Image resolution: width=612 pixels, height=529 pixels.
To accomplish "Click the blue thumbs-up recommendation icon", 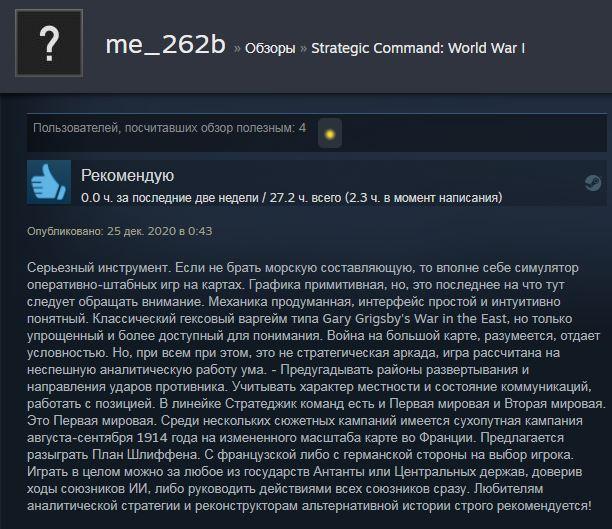I will click(49, 182).
